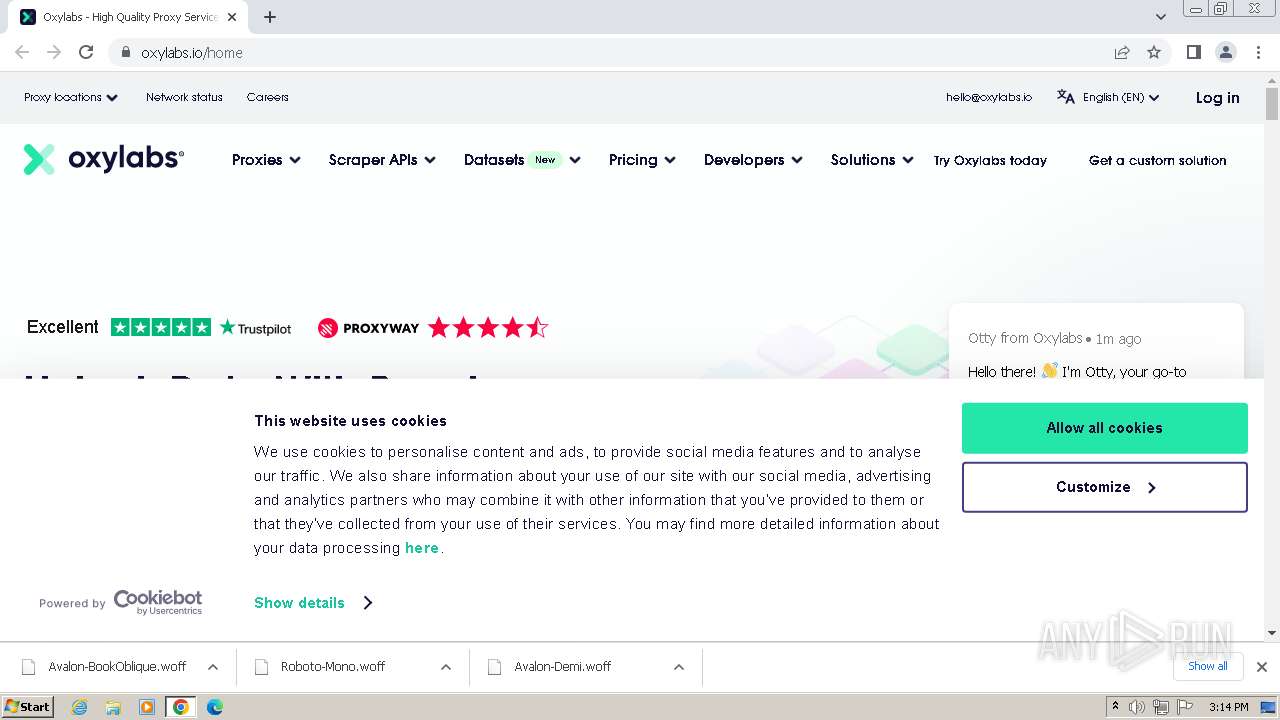The image size is (1280, 720).
Task: Open the English (EN) language dropdown
Action: (1120, 97)
